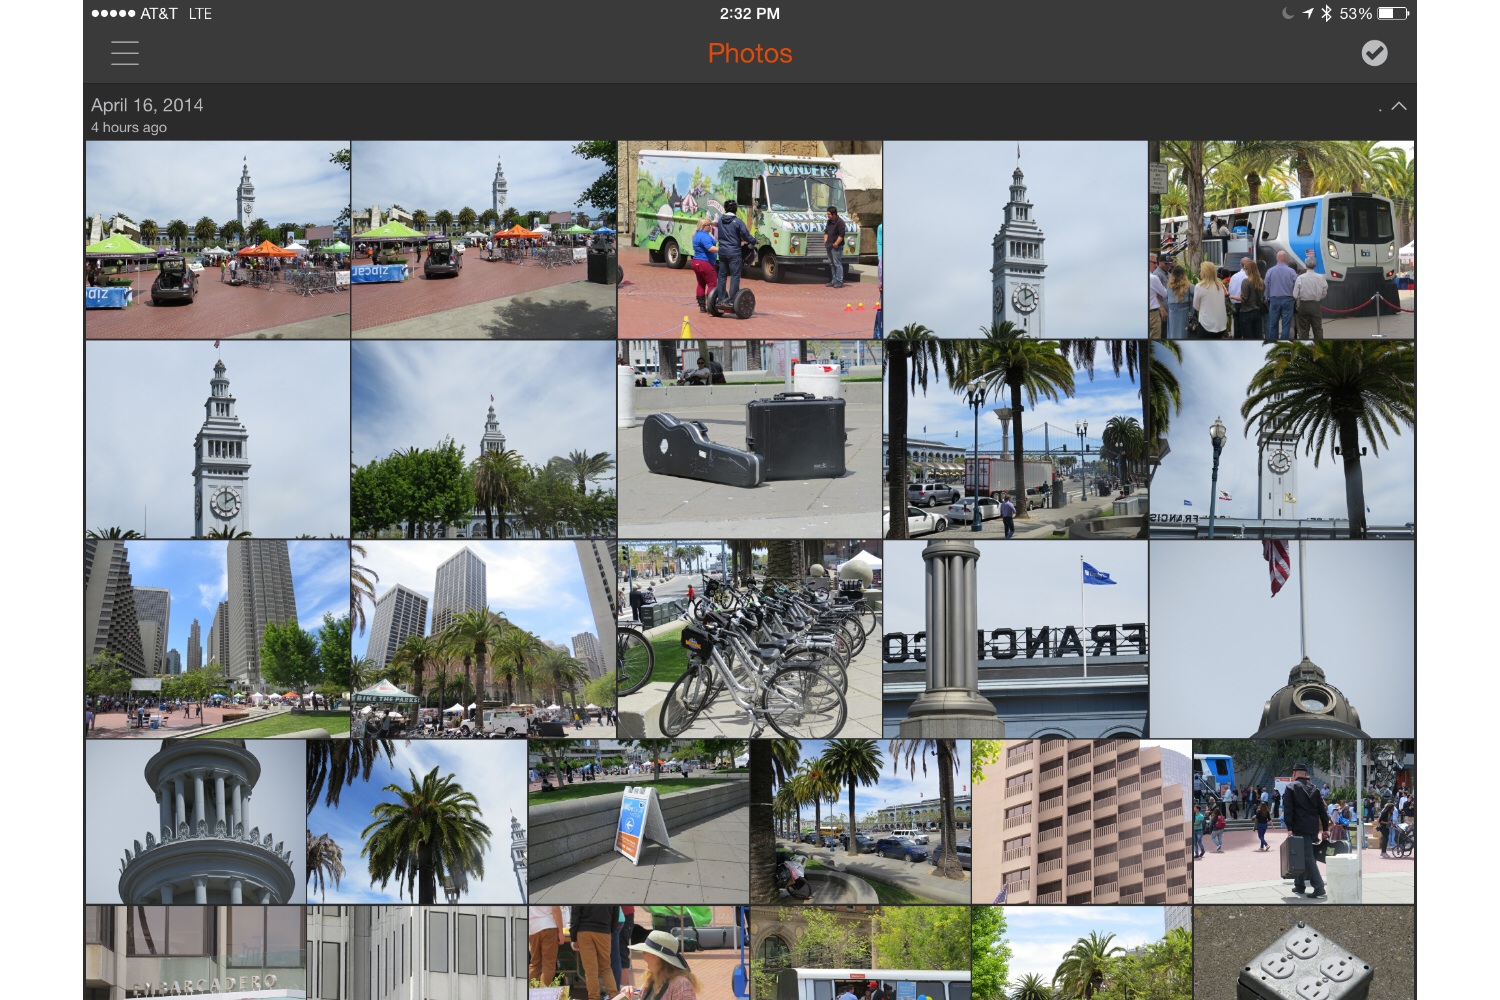Open the woman in sun hat photo
The height and width of the screenshot is (1000, 1500).
639,953
